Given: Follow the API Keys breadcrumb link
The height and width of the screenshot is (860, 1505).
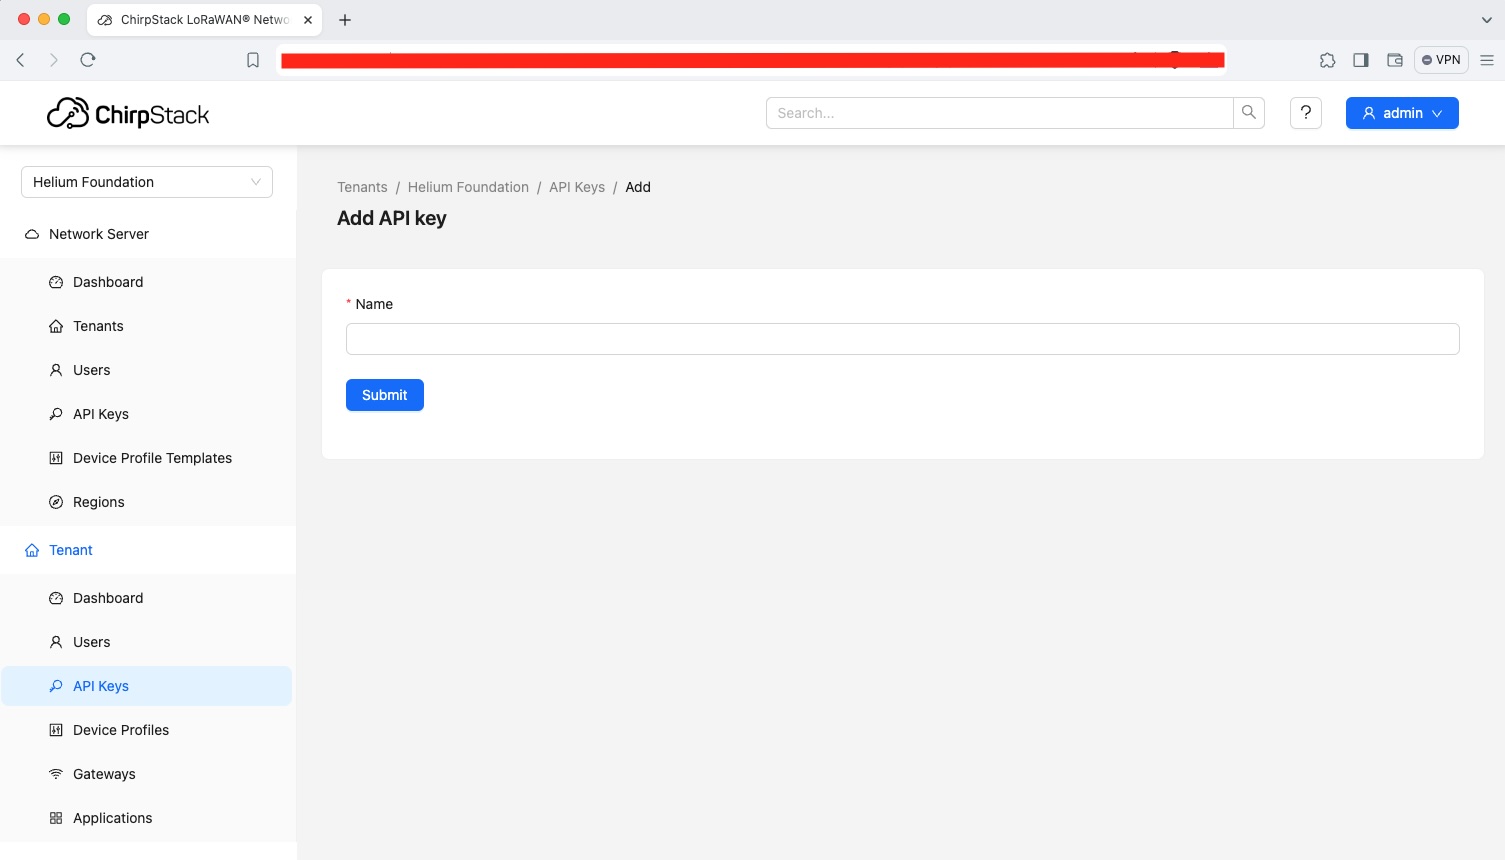Looking at the screenshot, I should pos(576,187).
